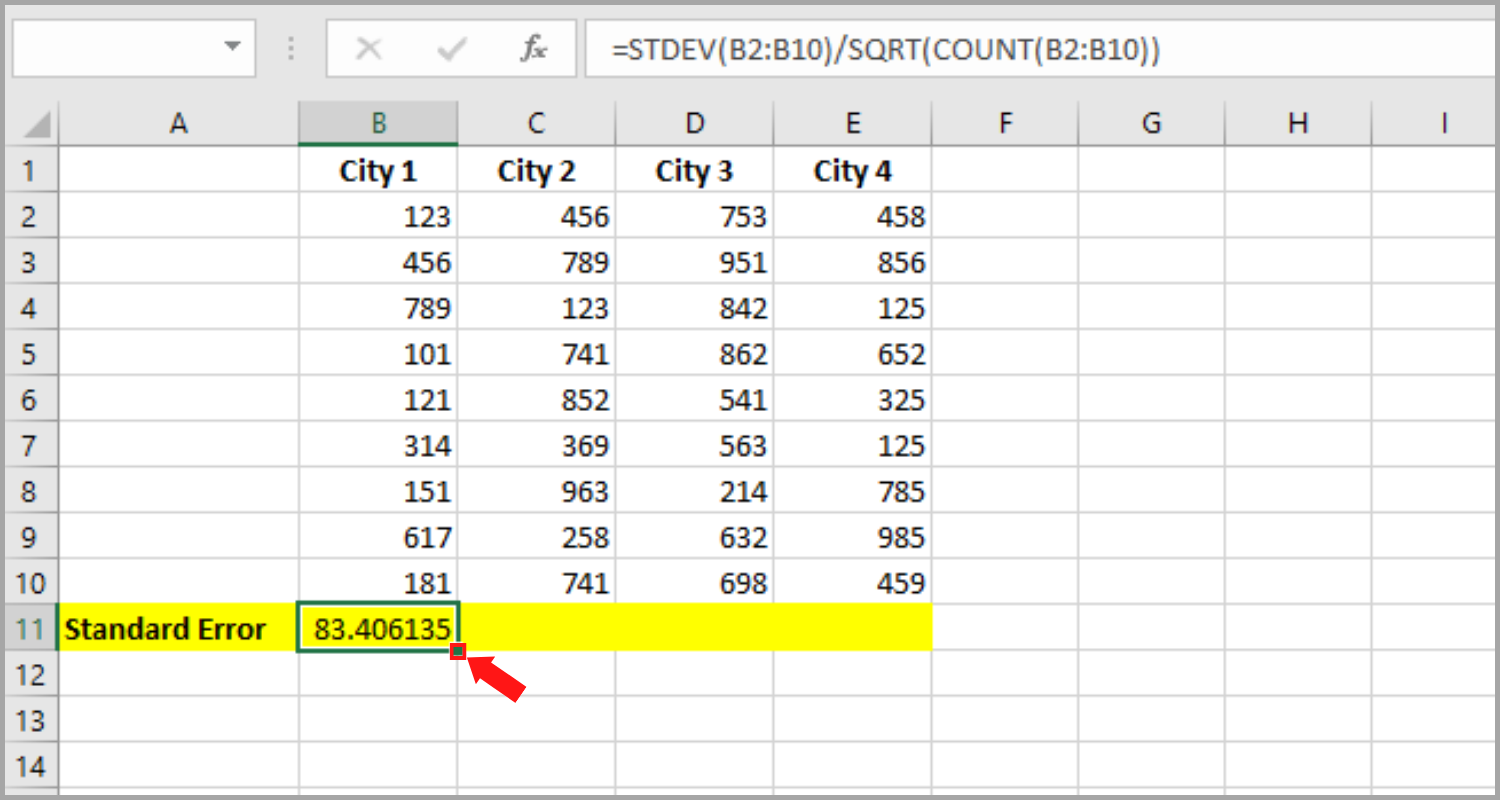Select column header E
The width and height of the screenshot is (1500, 800).
click(x=852, y=122)
